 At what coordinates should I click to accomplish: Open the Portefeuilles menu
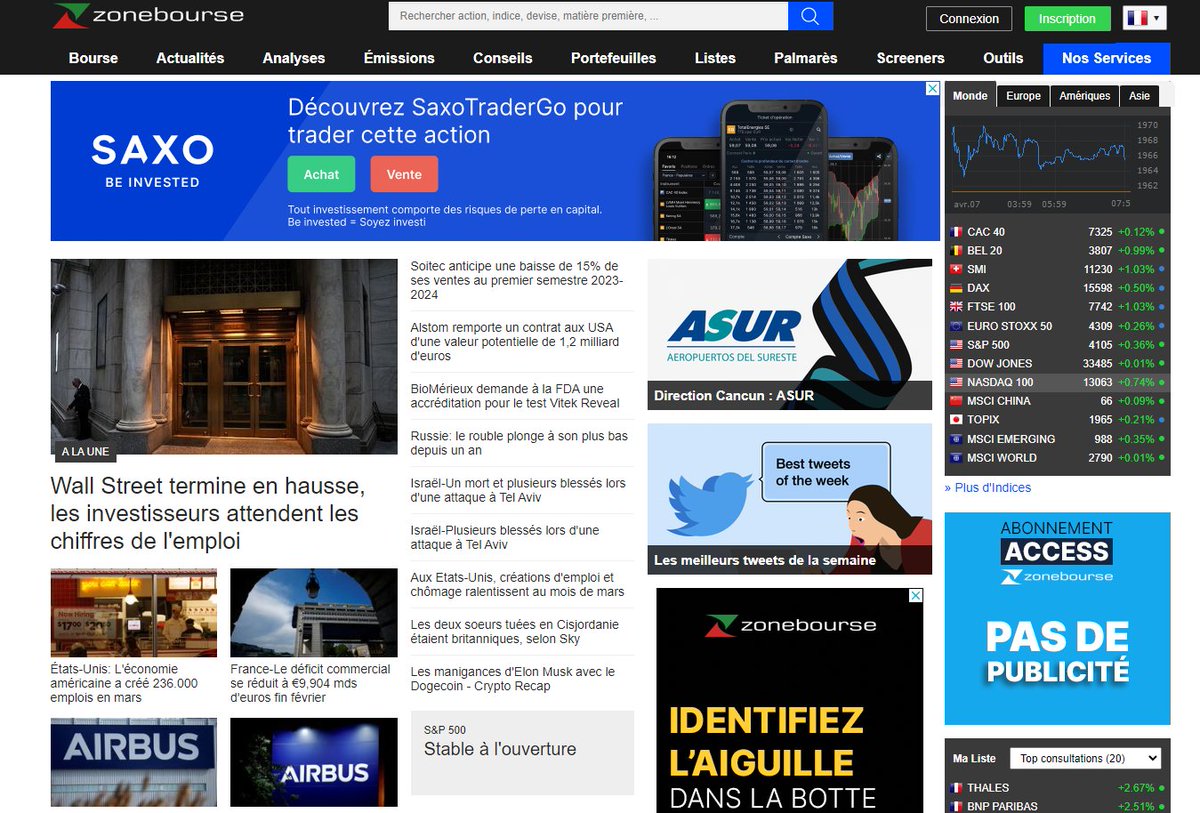[x=613, y=58]
